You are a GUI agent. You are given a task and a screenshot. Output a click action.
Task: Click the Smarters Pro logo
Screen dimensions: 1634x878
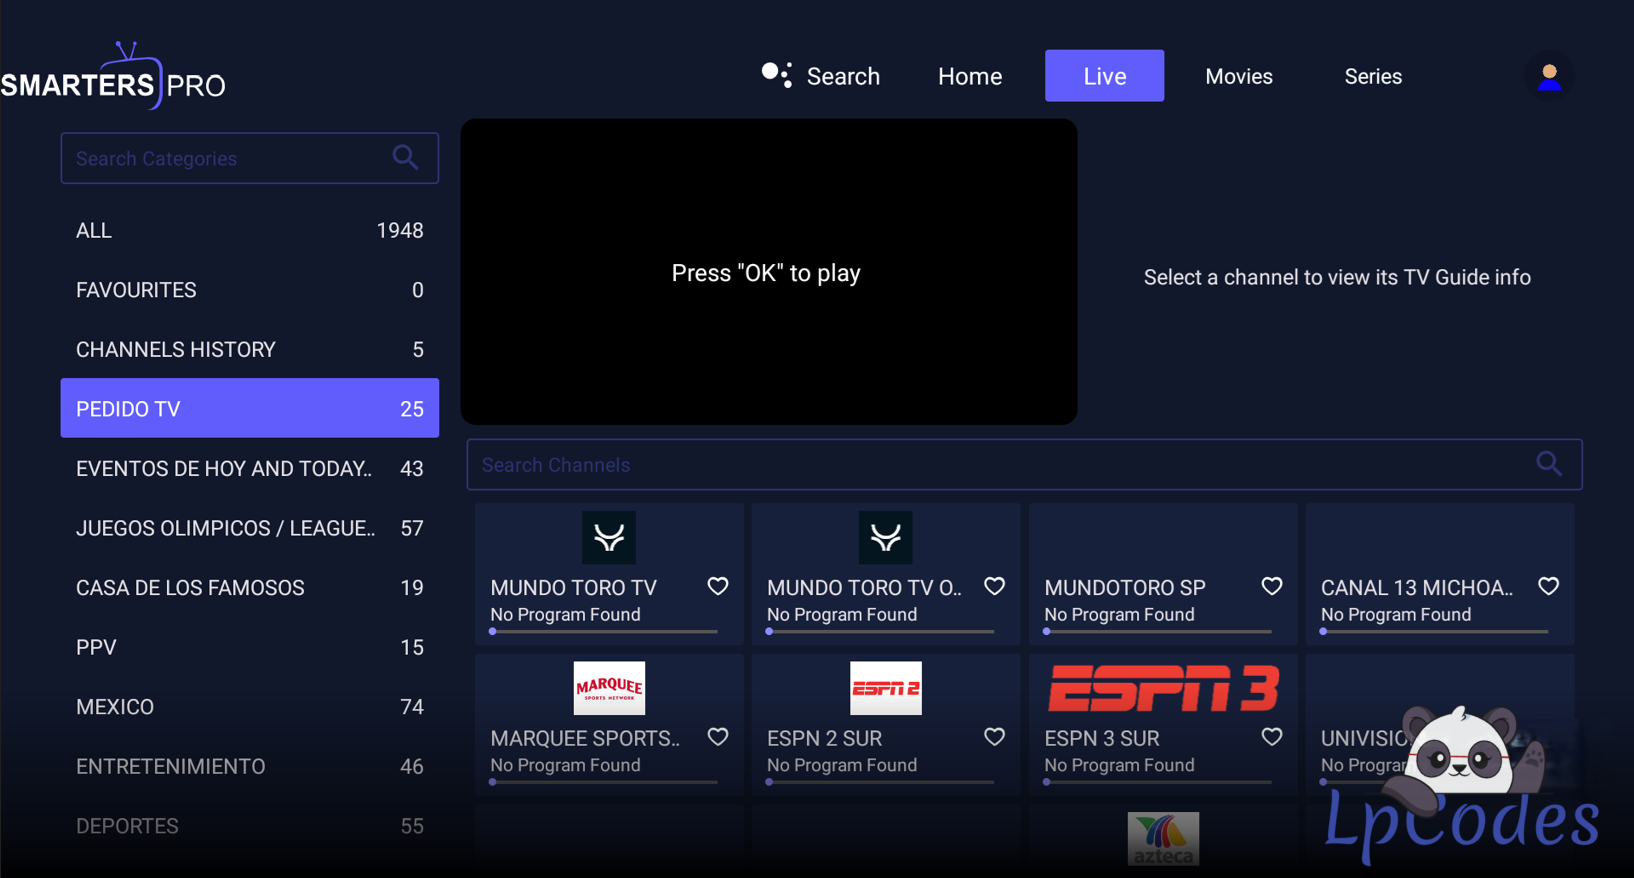coord(113,78)
